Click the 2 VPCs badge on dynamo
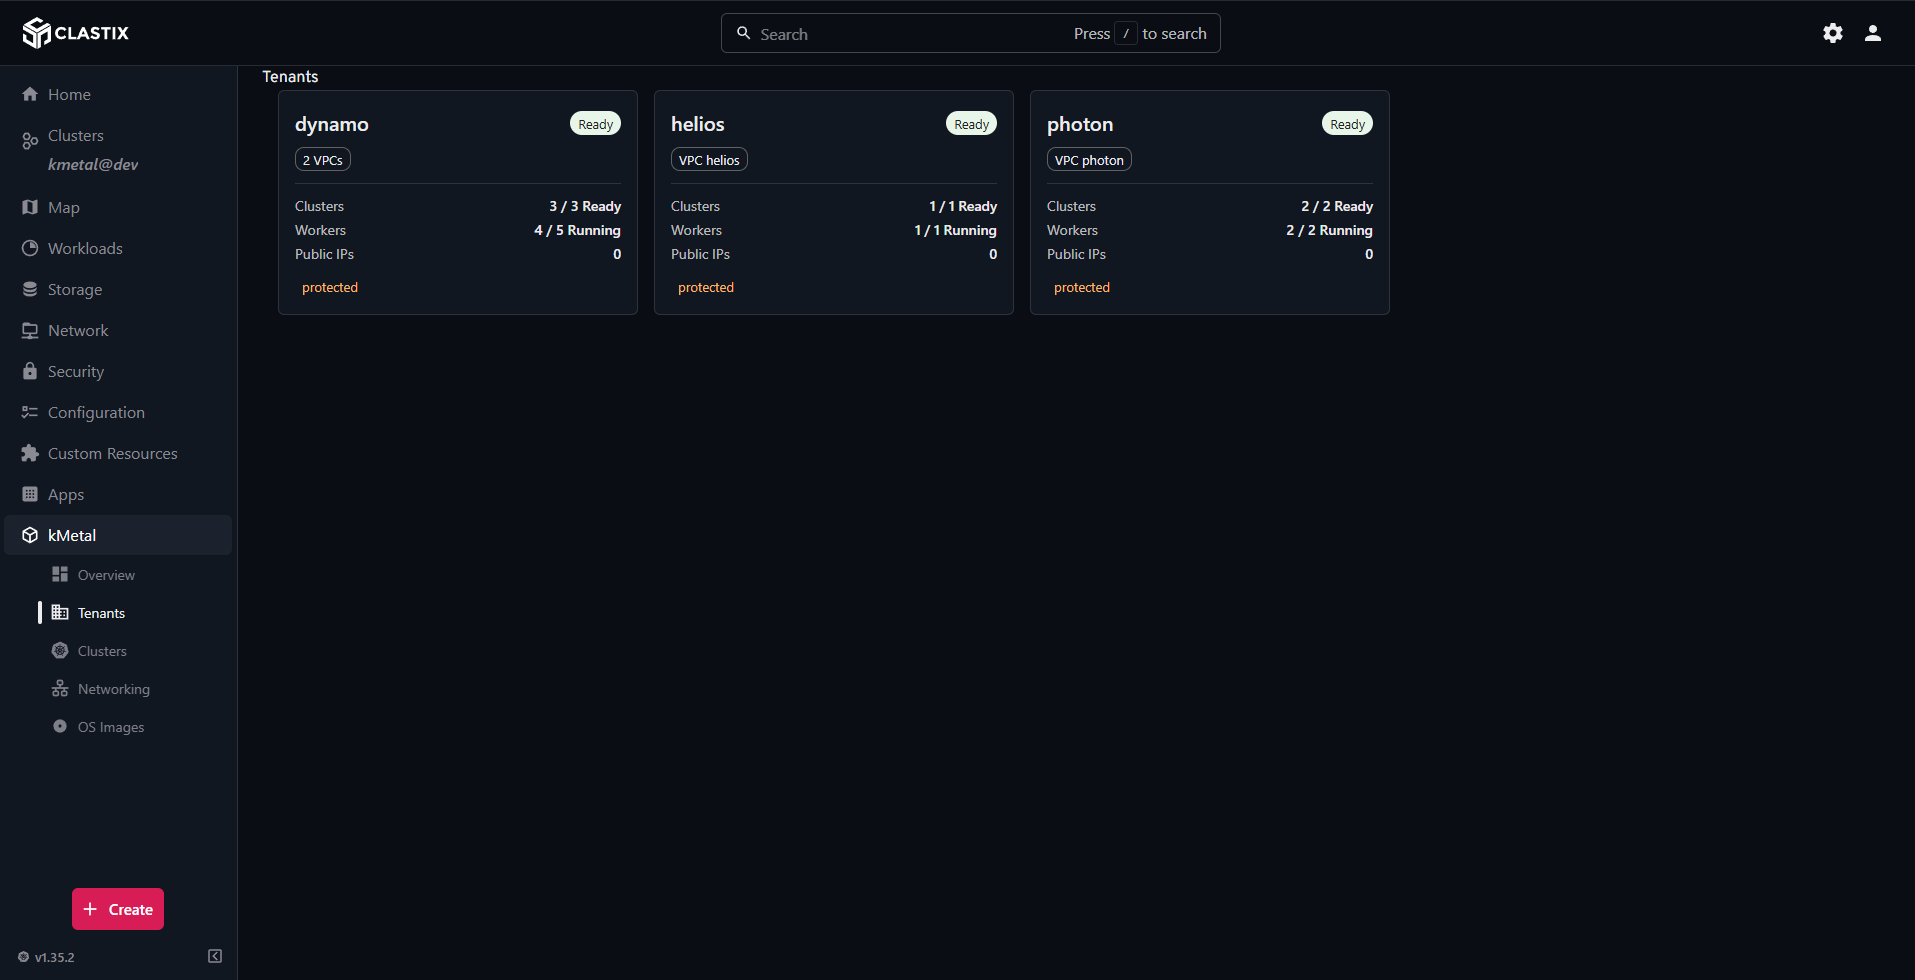 [323, 160]
